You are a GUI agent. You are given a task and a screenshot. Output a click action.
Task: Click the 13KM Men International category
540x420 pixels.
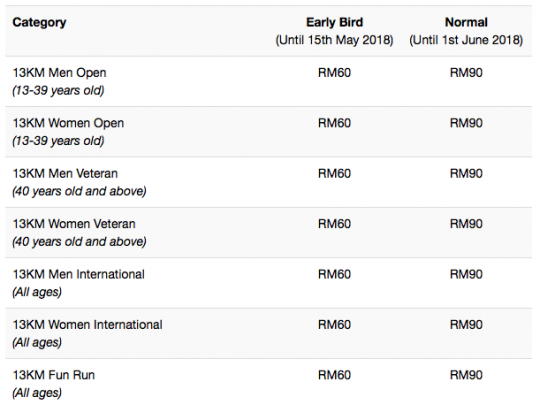(79, 274)
